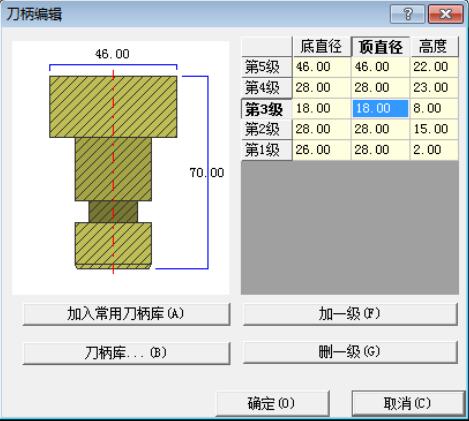Viewport: 469px width, 421px height.
Task: Click 加入常用刀柄库(A) button
Action: [126, 314]
